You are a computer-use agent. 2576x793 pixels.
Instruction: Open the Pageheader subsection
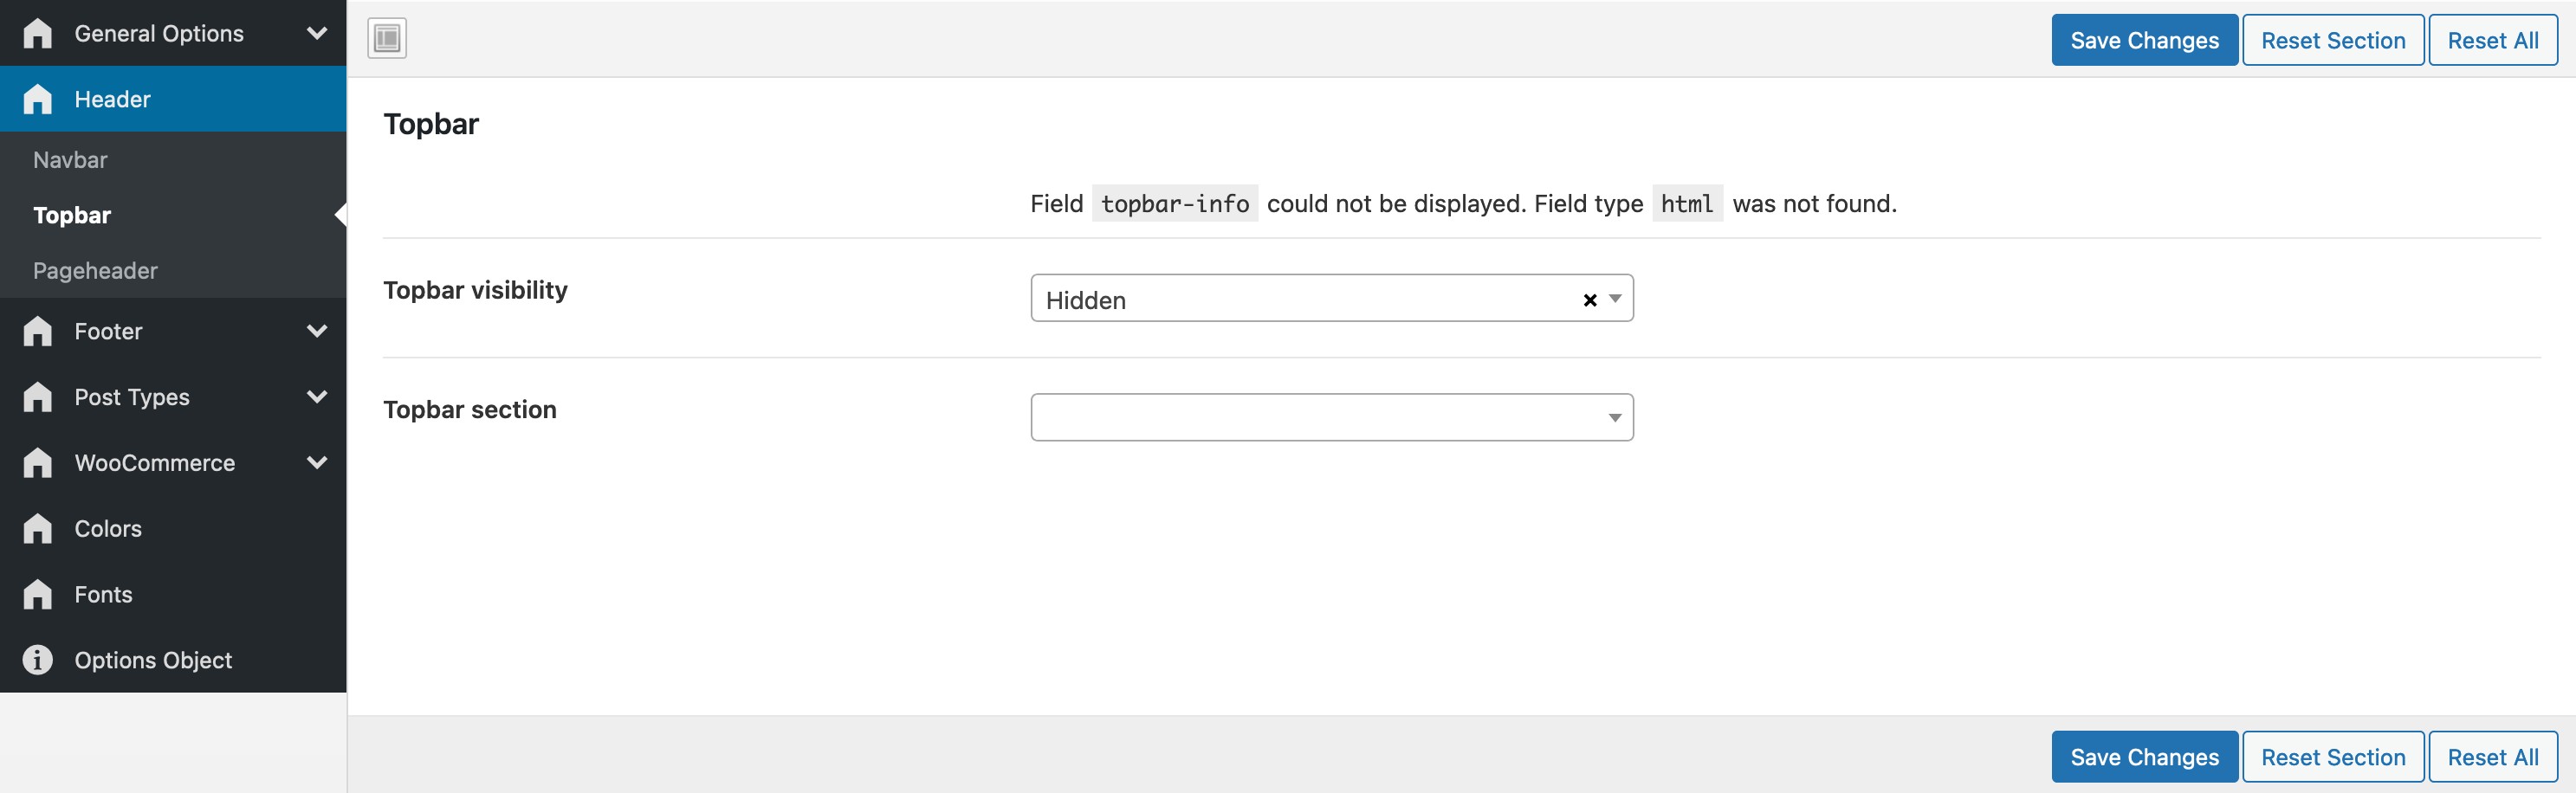point(95,271)
